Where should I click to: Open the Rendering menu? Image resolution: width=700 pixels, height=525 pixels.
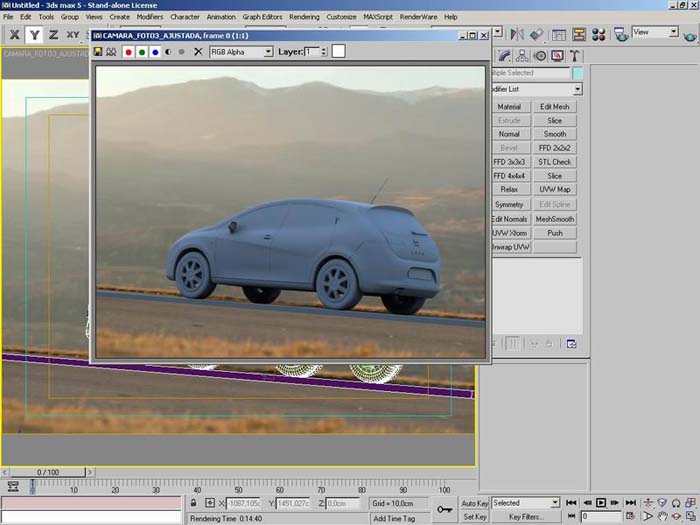coord(304,17)
